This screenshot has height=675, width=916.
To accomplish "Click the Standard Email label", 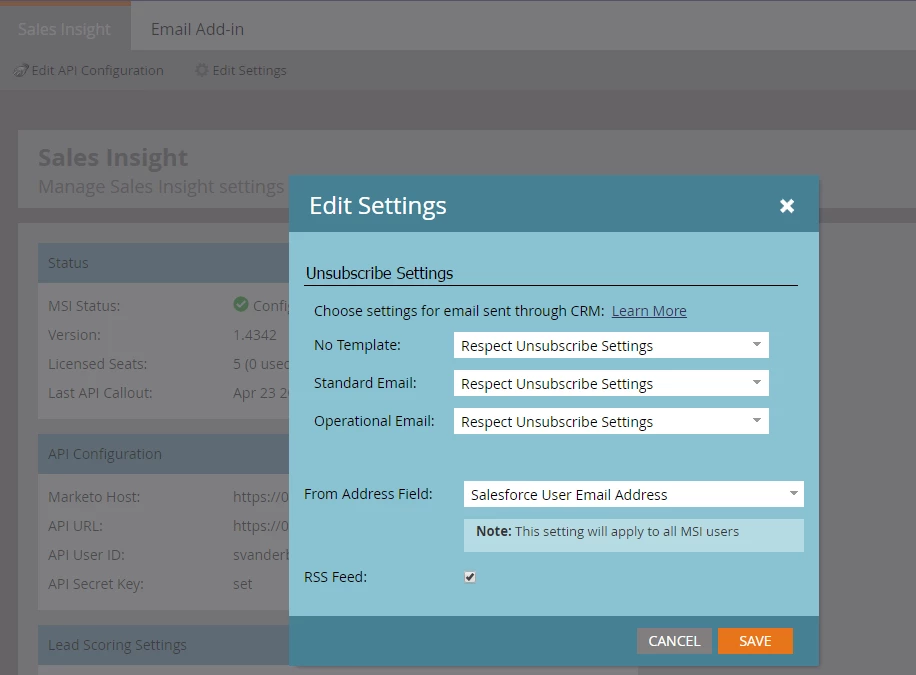I will (365, 383).
